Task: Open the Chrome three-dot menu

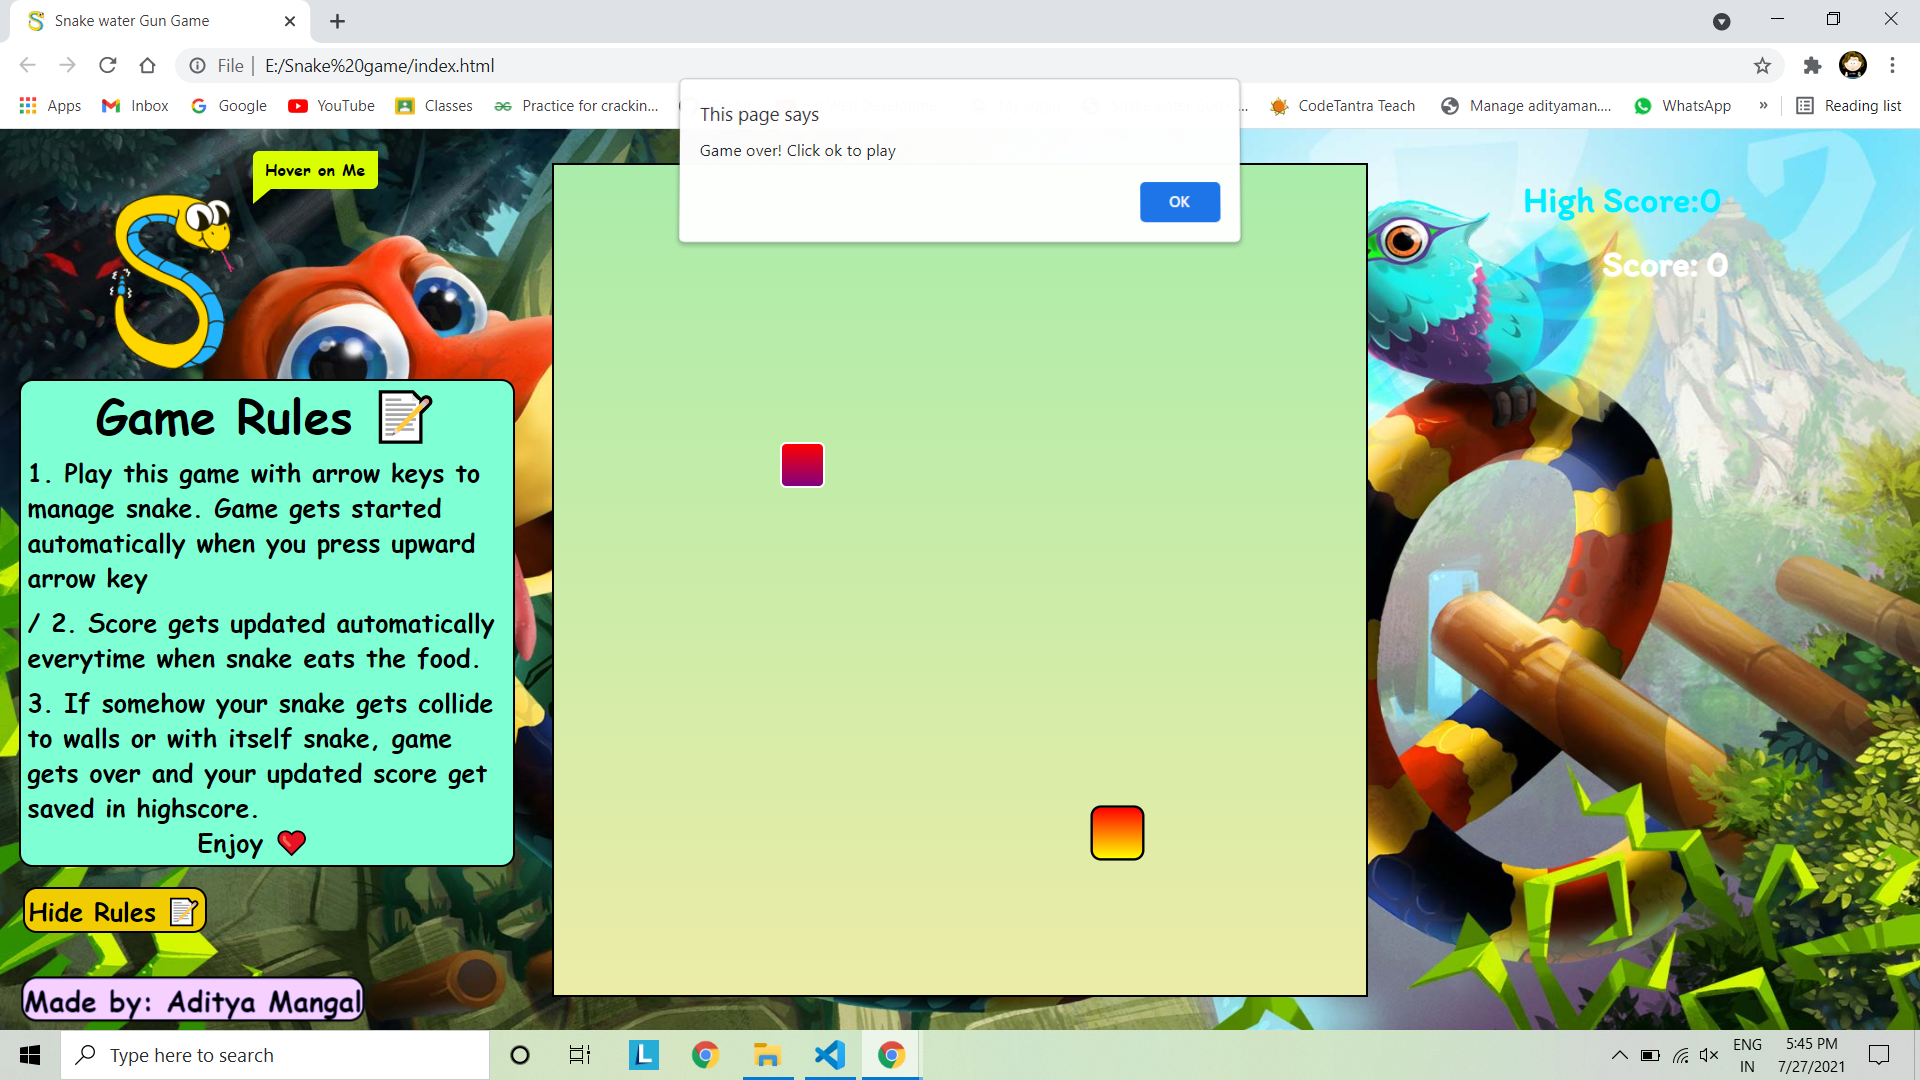Action: [x=1892, y=66]
